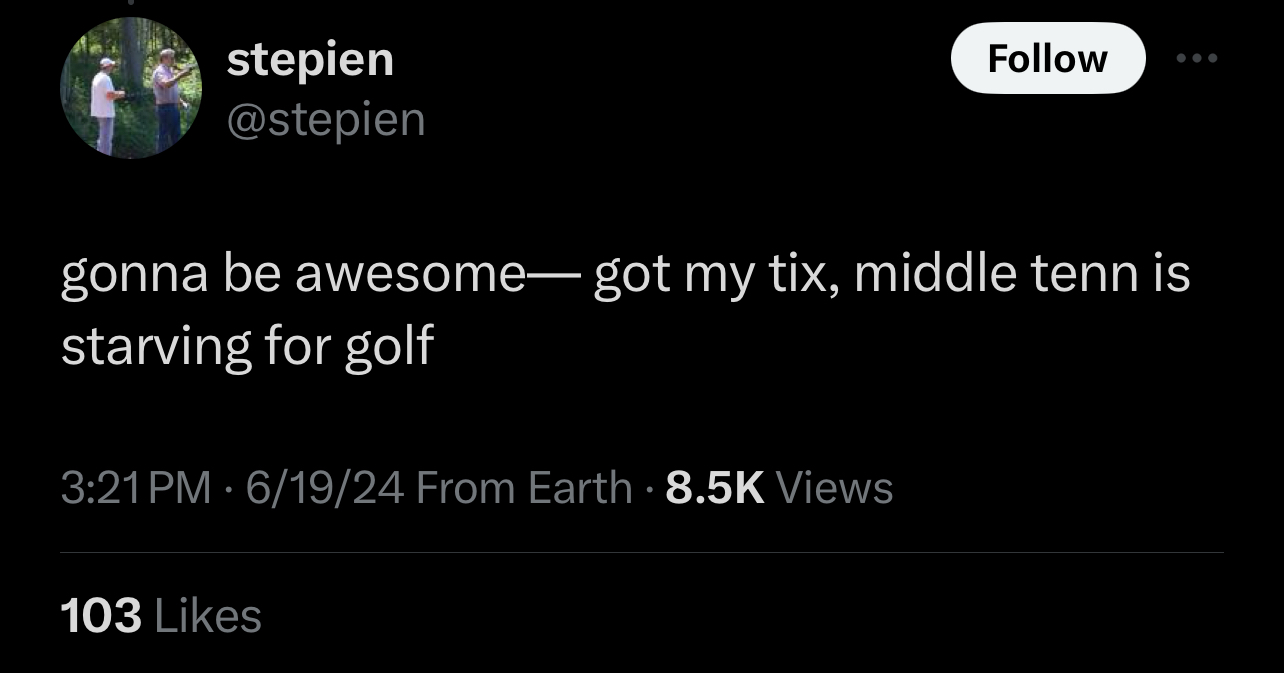Click the From Earth location label
1284x673 pixels.
coord(523,488)
